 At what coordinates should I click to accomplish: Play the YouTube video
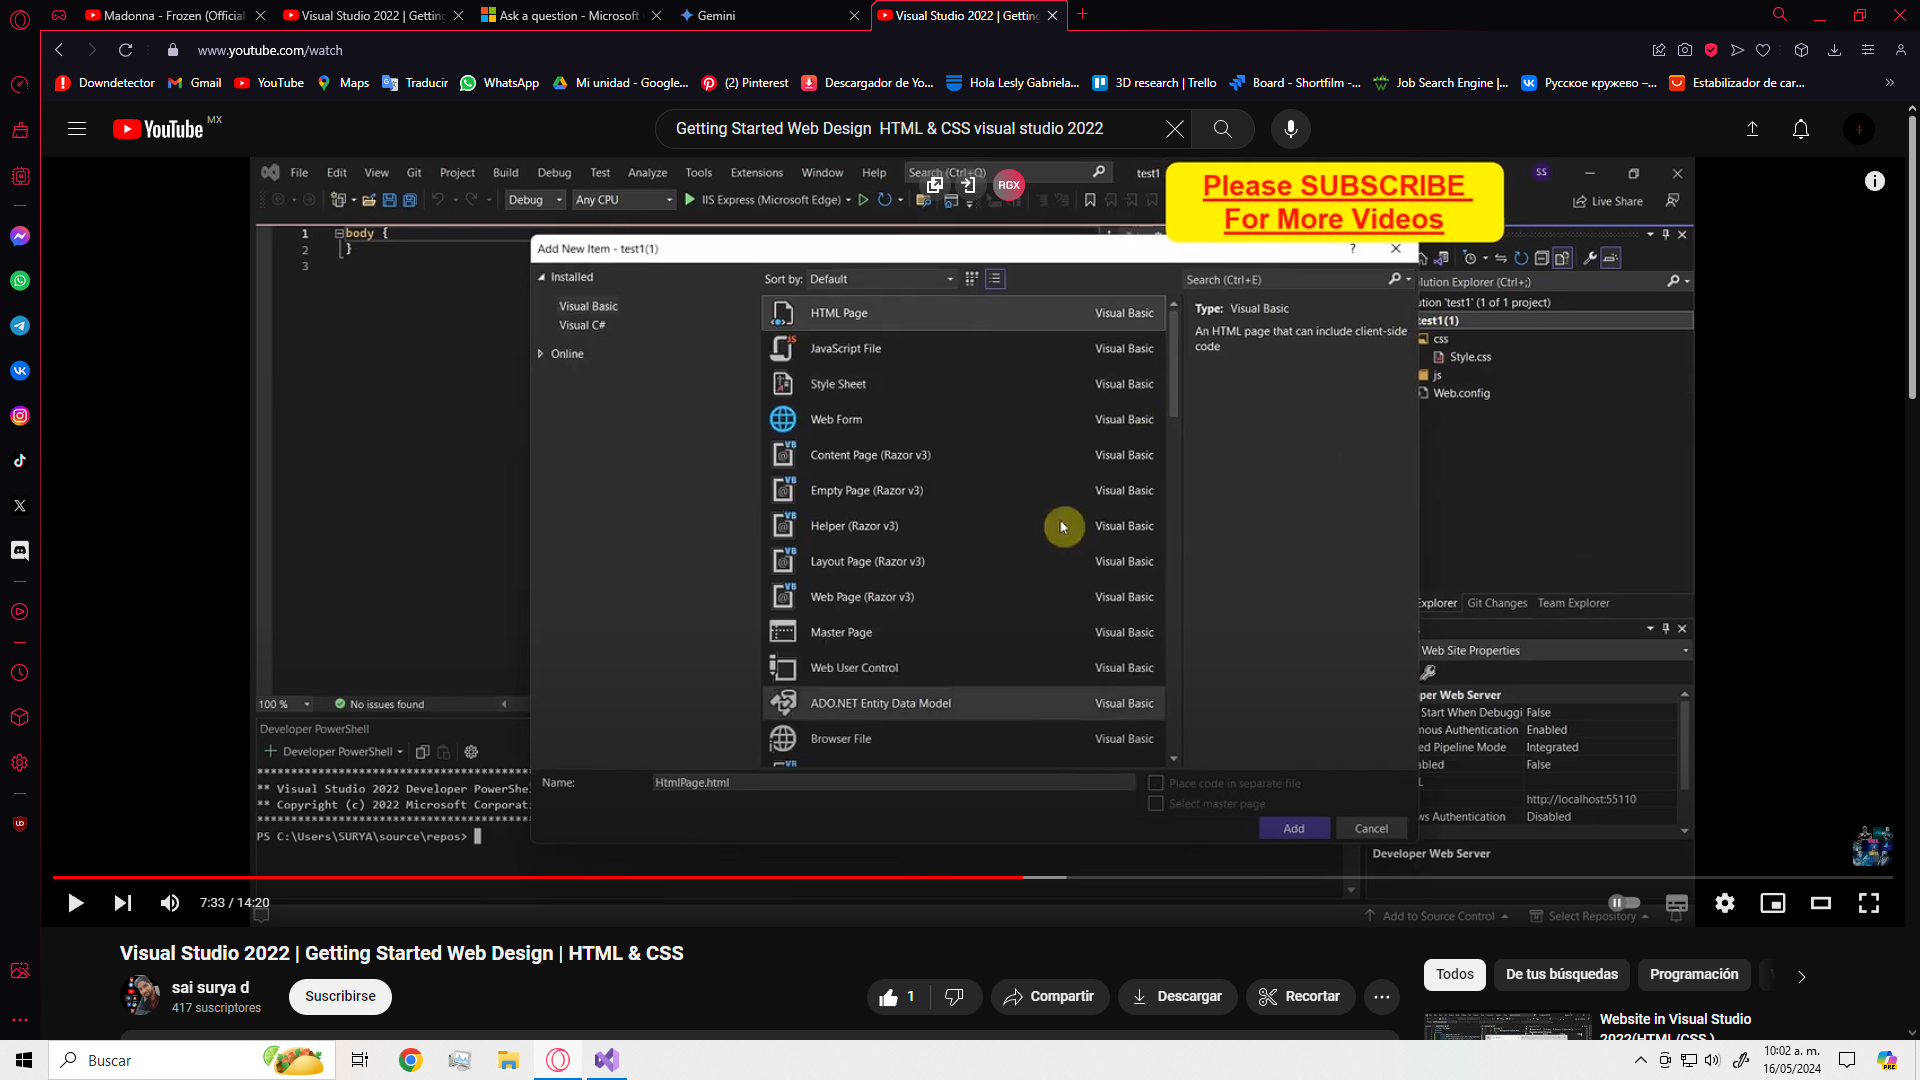(75, 903)
